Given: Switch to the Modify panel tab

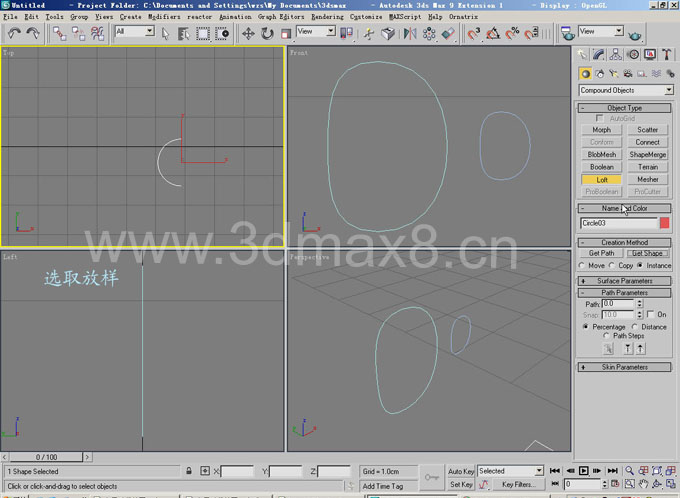Looking at the screenshot, I should pos(598,55).
